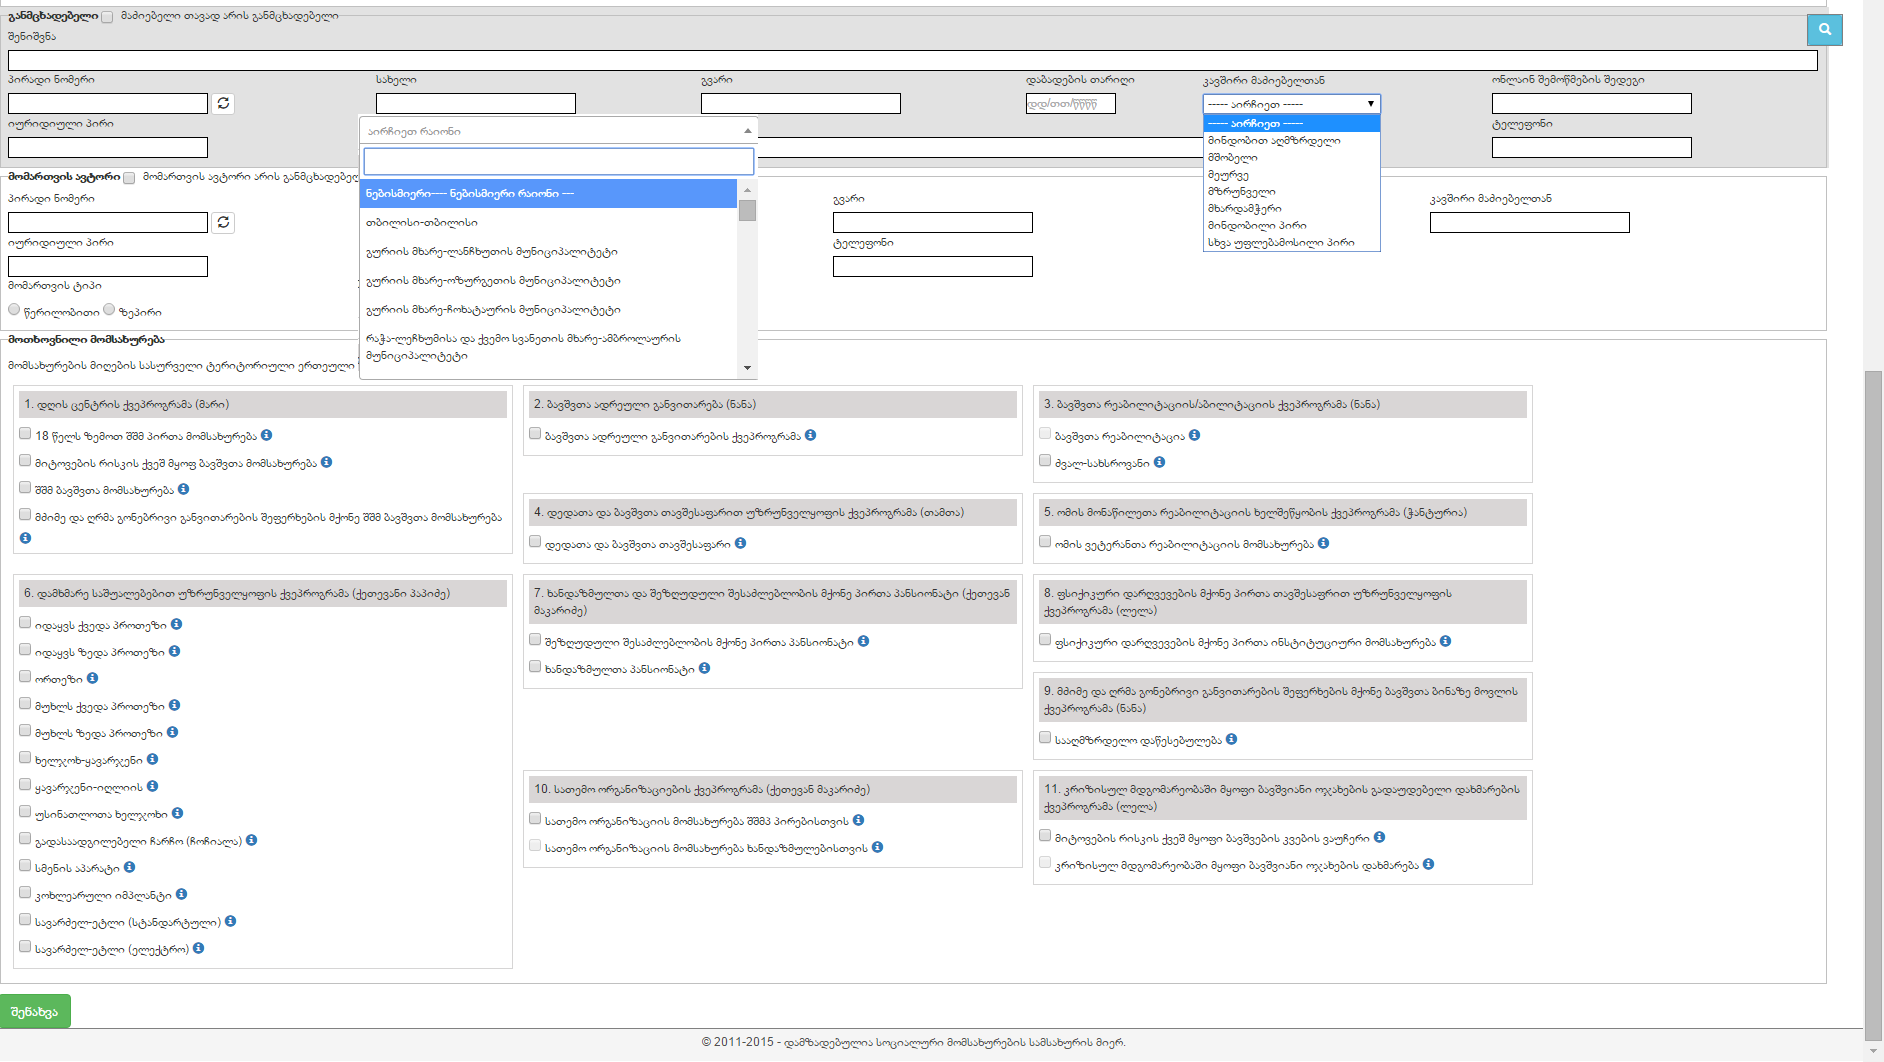
Task: Tick the უსინათლოთა ხელჯოხი checkbox
Action: [x=25, y=812]
